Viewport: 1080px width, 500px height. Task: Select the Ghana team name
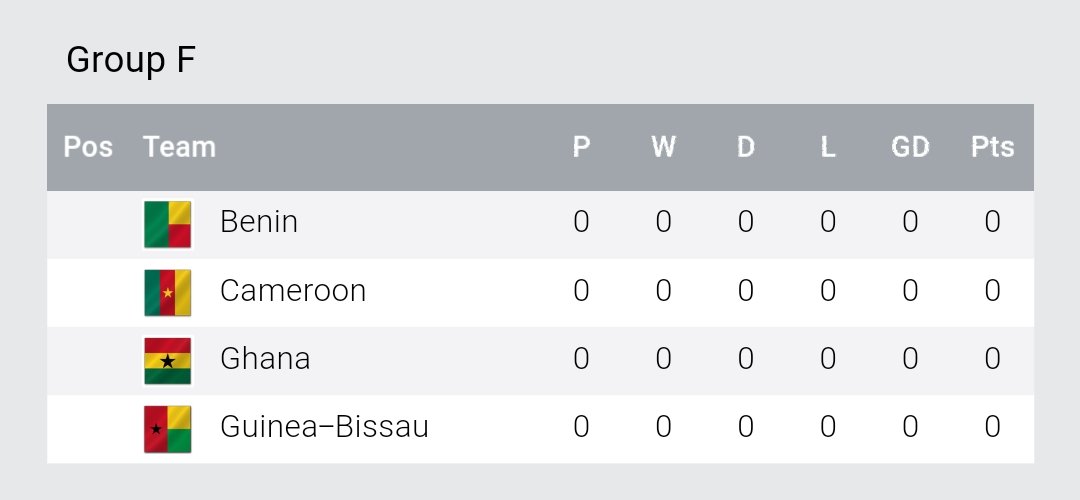[265, 359]
